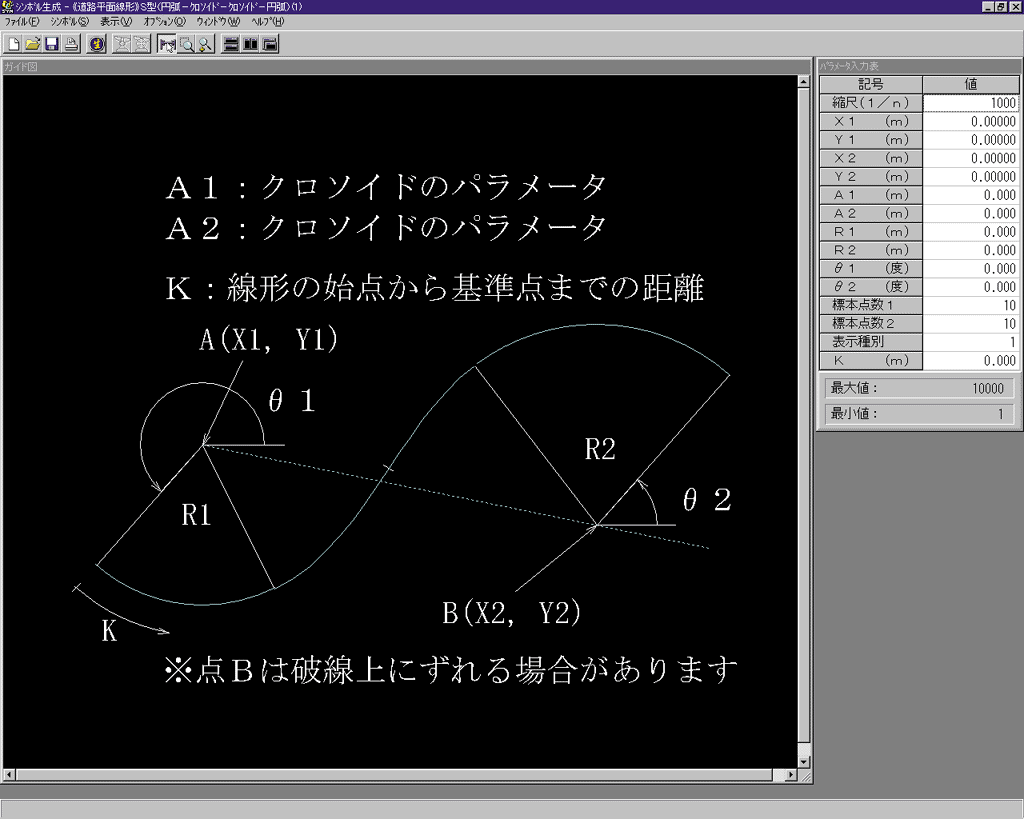Image resolution: width=1024 pixels, height=819 pixels.
Task: Open a file using the folder icon
Action: tap(32, 44)
